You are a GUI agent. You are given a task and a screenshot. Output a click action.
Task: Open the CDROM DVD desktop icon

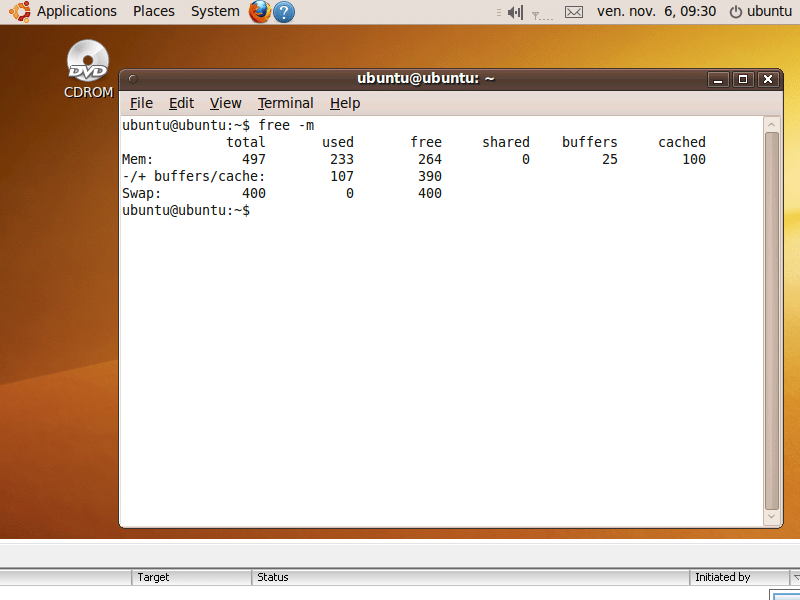click(88, 69)
